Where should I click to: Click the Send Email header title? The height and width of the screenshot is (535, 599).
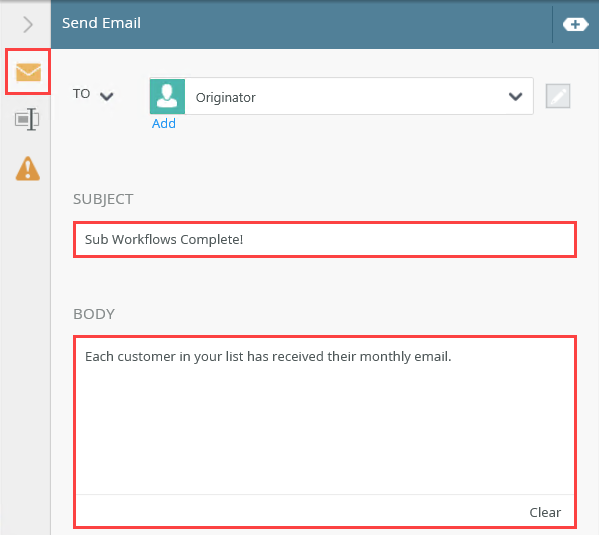coord(101,23)
